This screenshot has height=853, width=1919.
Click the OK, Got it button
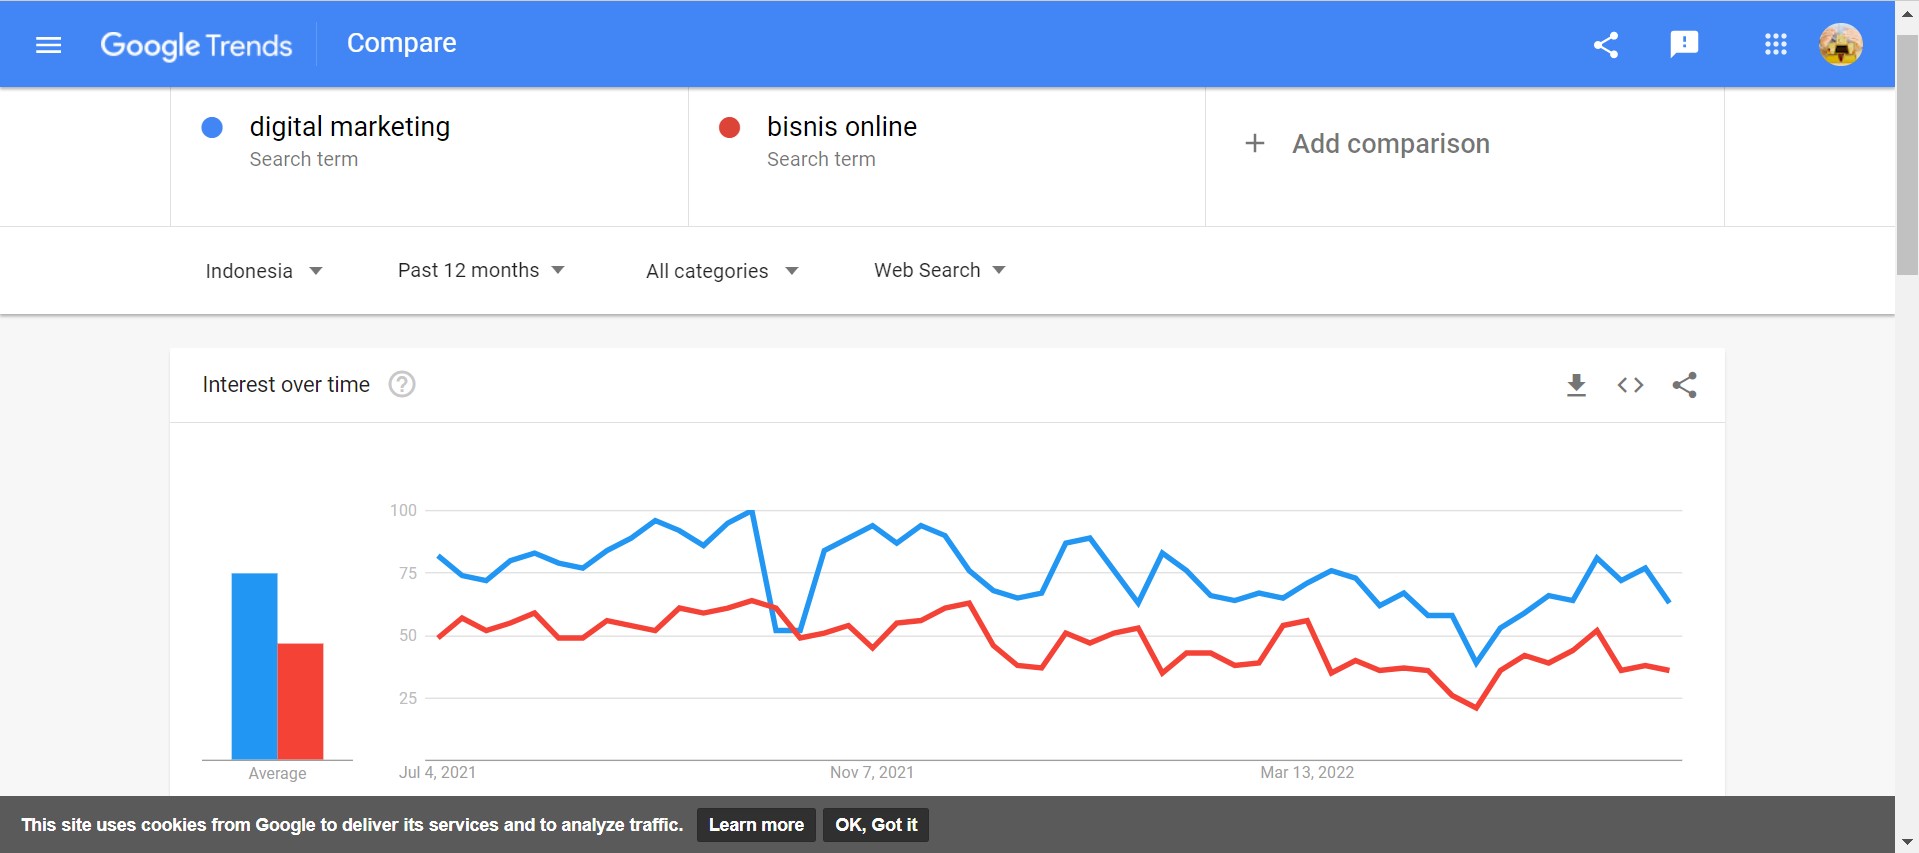tap(876, 825)
